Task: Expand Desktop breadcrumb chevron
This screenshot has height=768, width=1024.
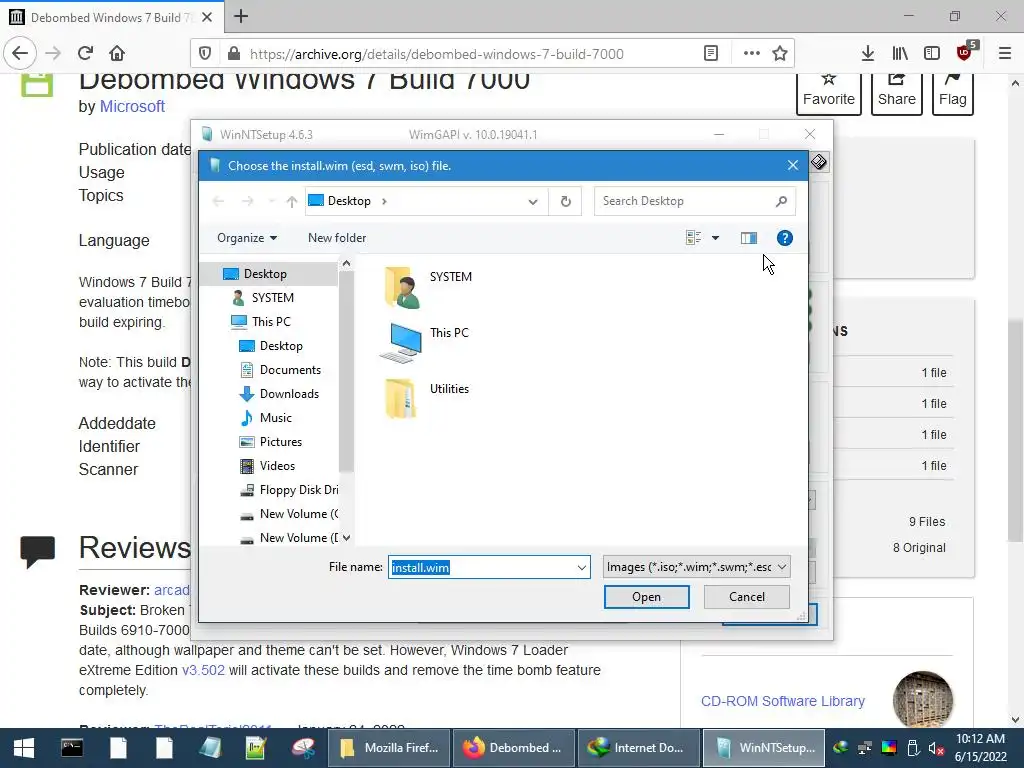Action: coord(384,201)
